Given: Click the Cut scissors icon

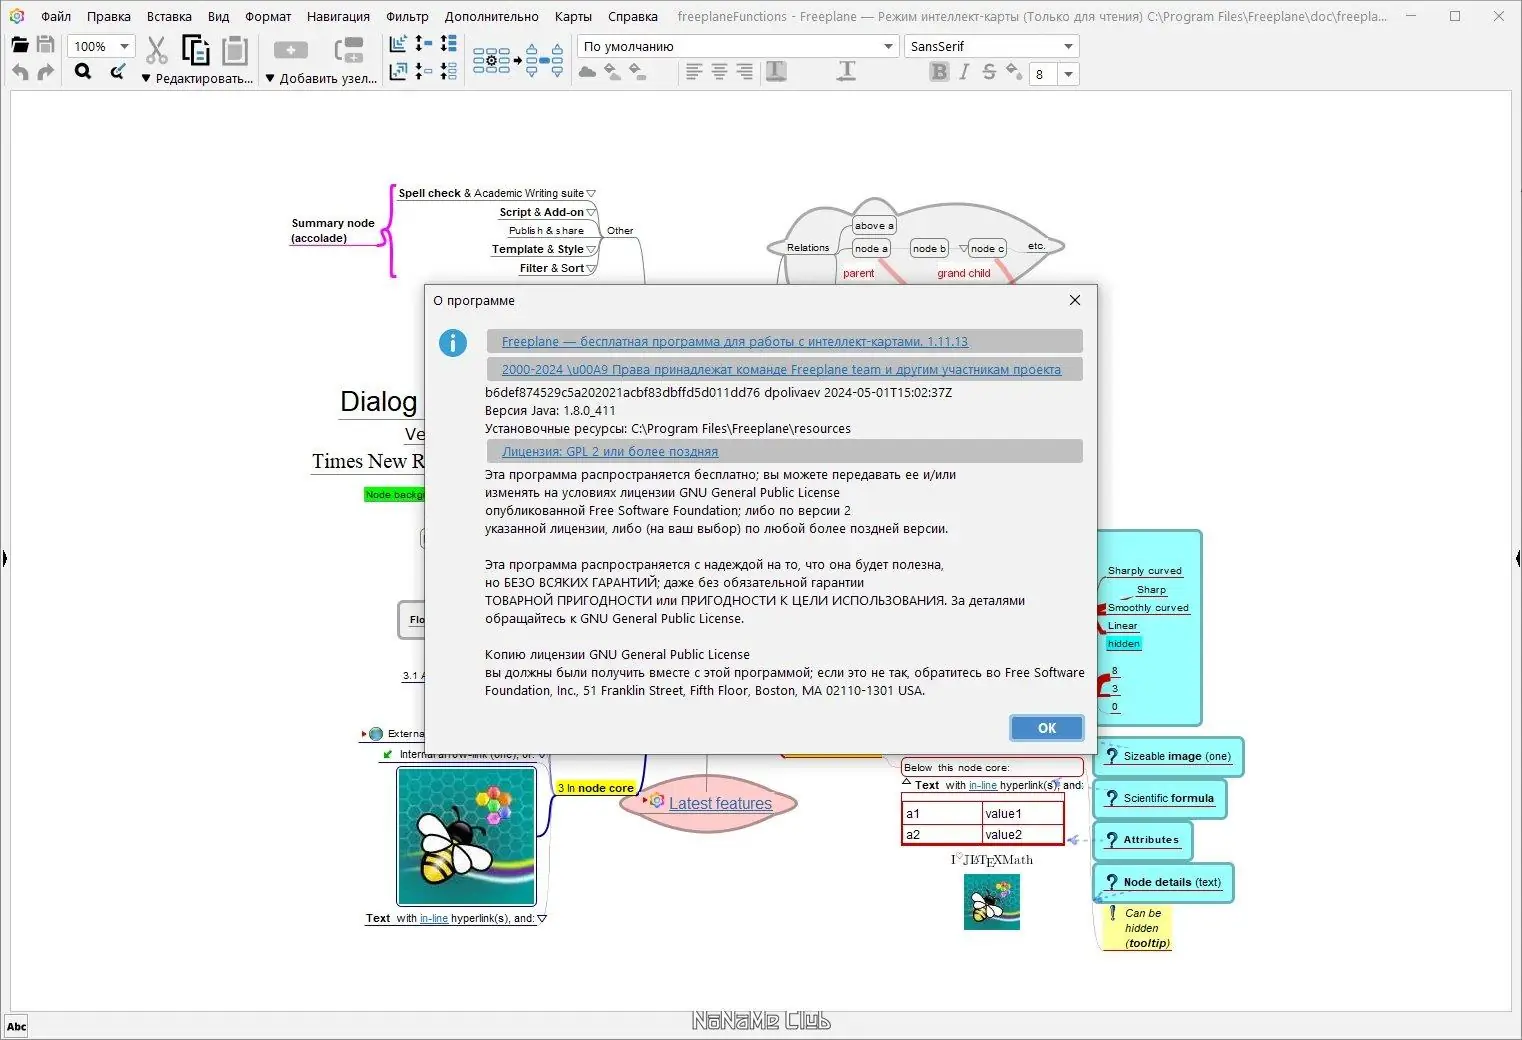Looking at the screenshot, I should pyautogui.click(x=157, y=50).
